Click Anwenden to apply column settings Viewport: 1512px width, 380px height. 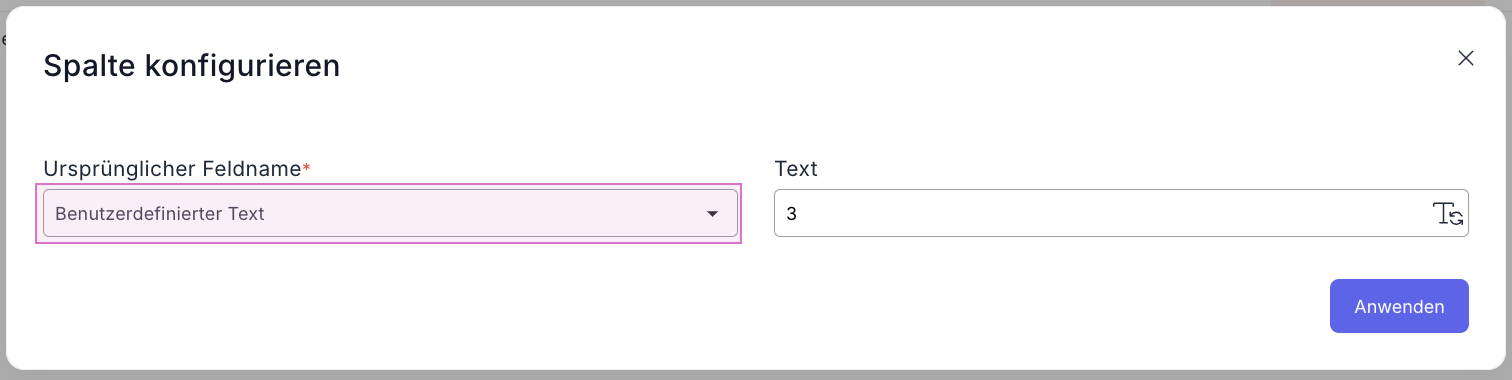point(1399,306)
